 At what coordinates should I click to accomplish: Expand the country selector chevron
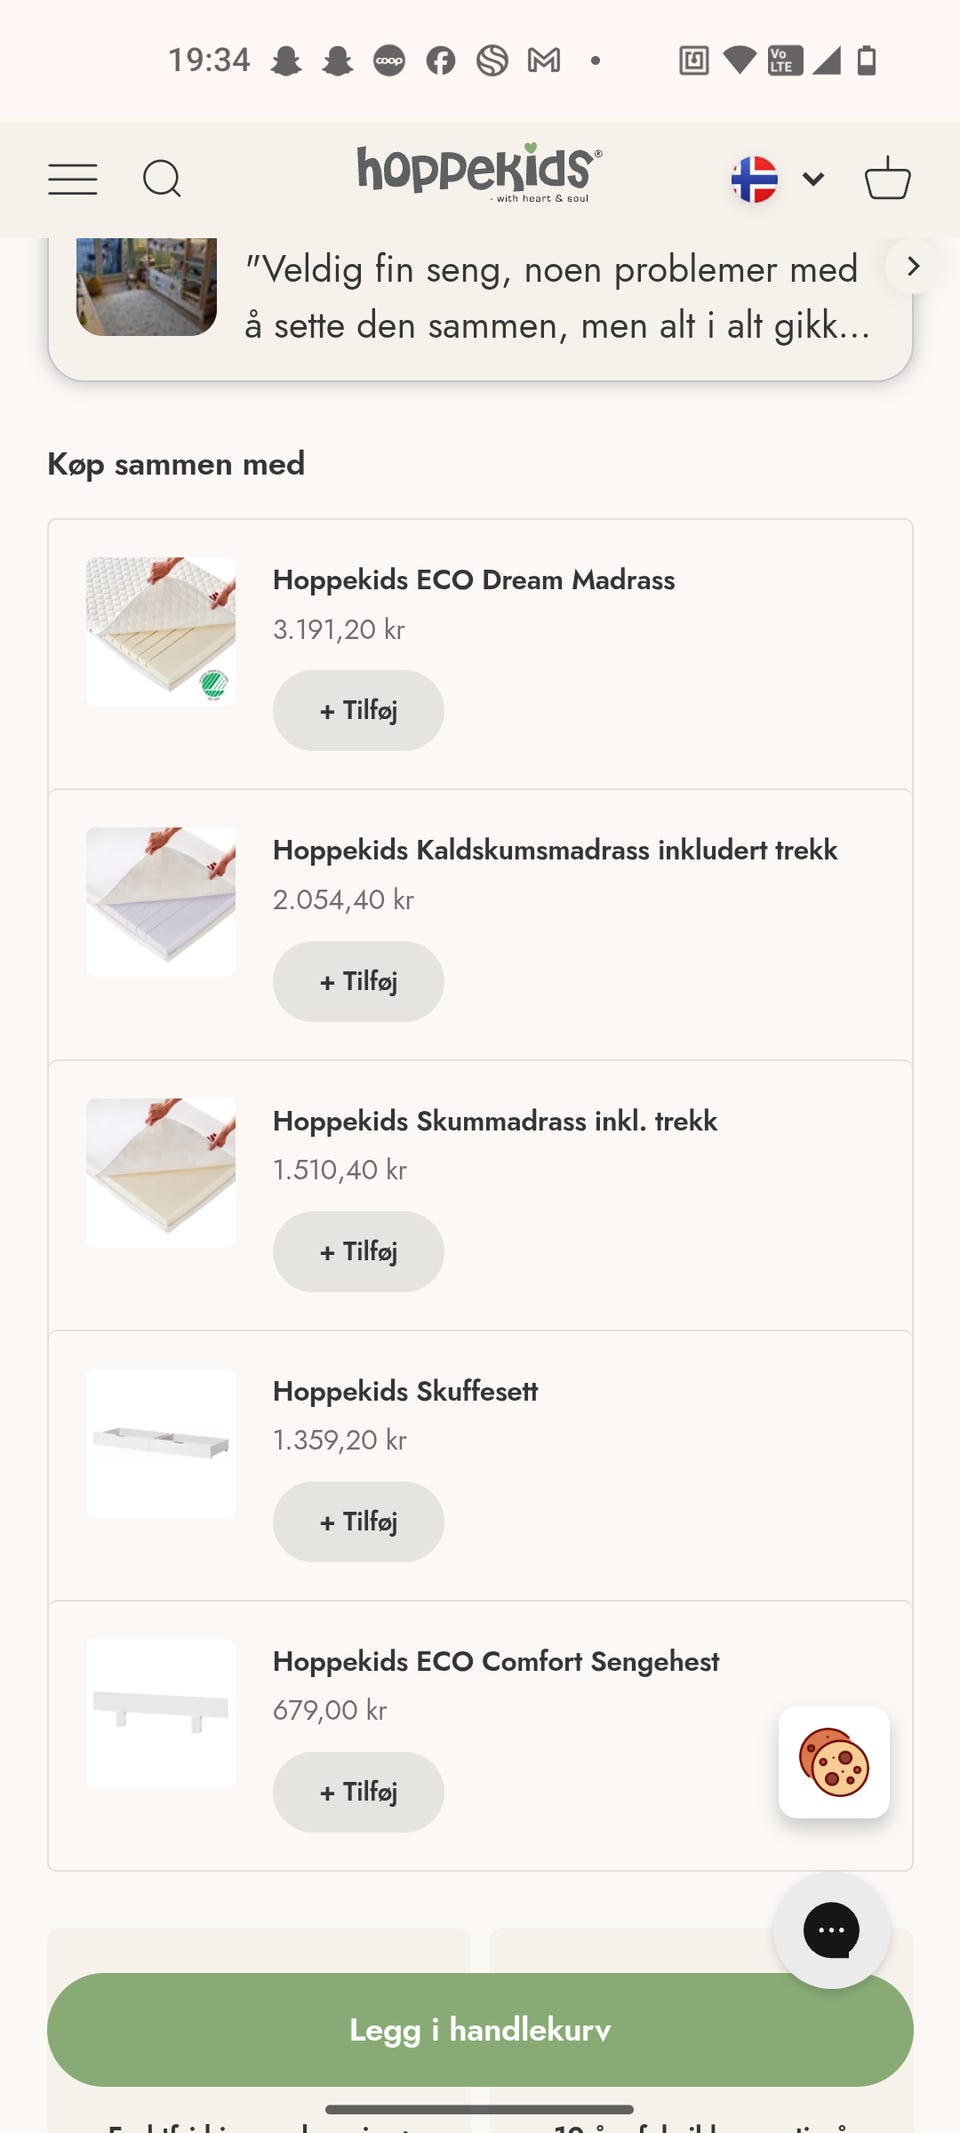(813, 180)
